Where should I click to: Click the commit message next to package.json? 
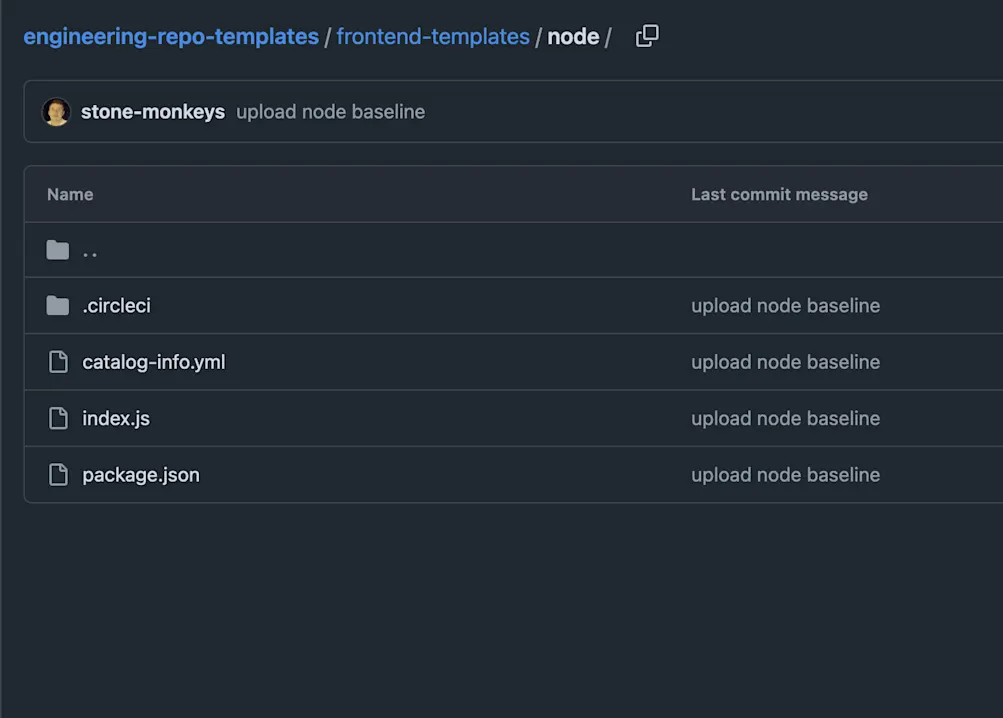pos(785,474)
